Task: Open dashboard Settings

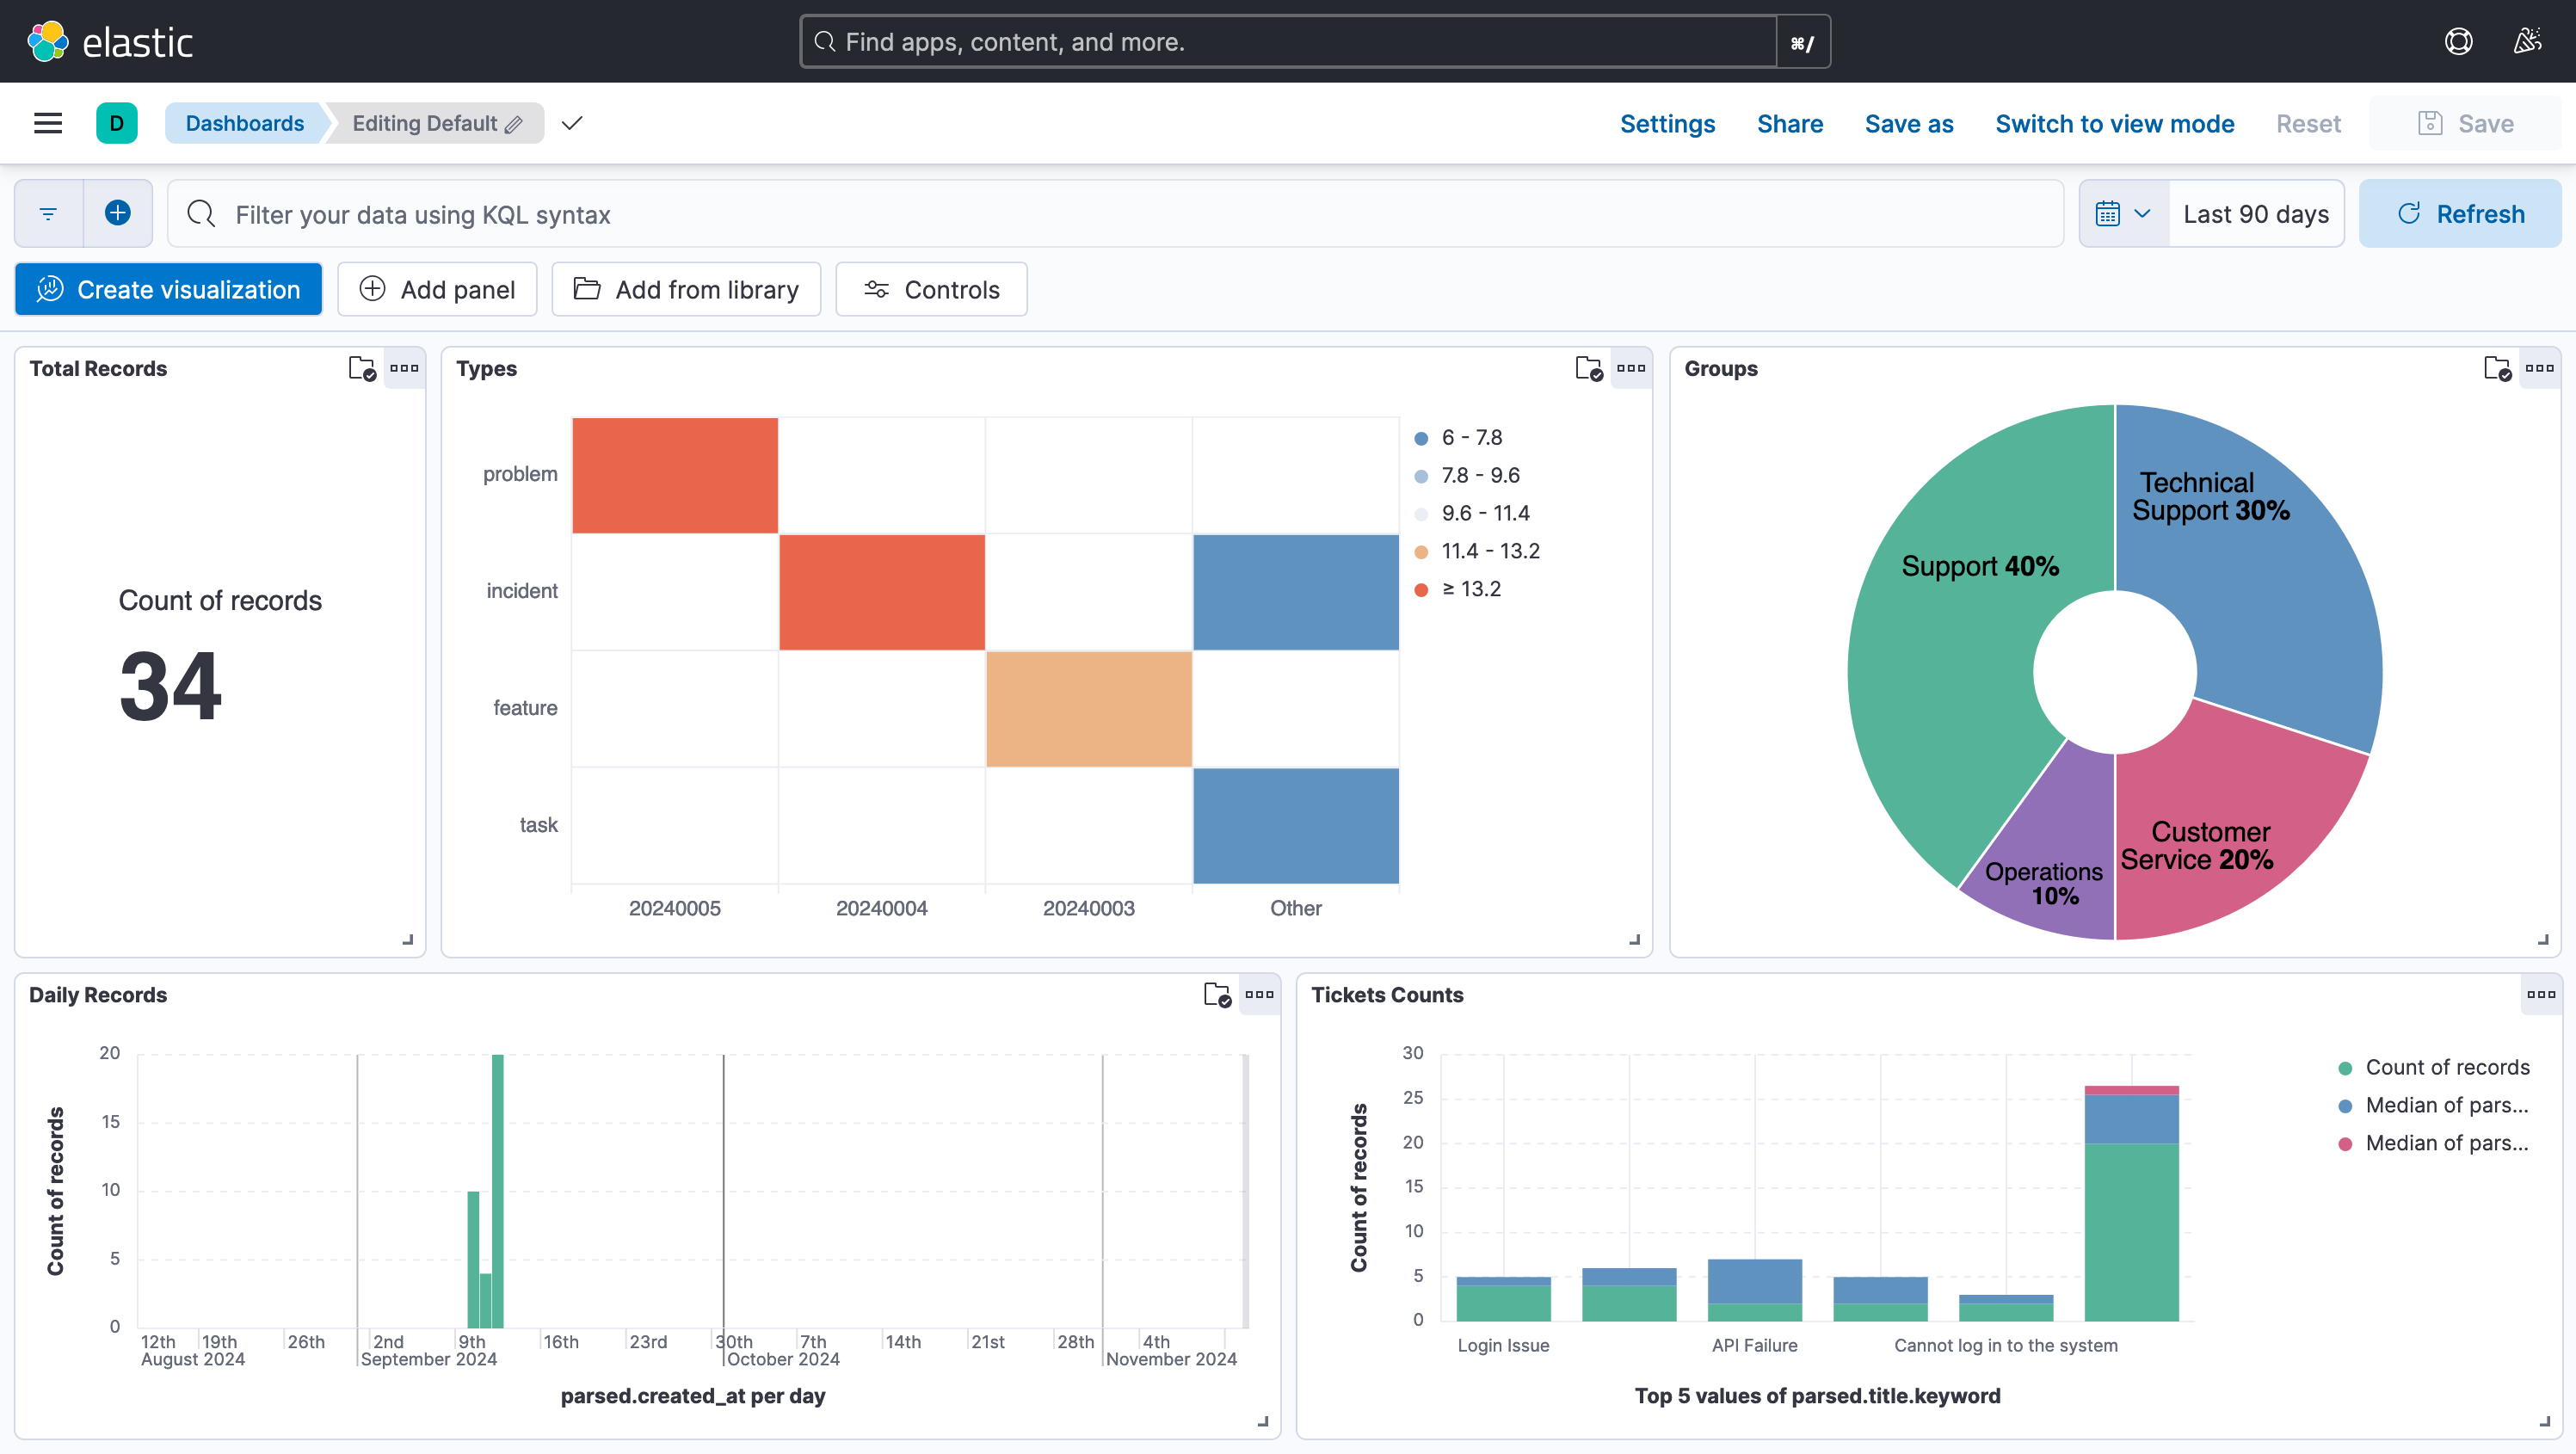Action: pos(1667,123)
